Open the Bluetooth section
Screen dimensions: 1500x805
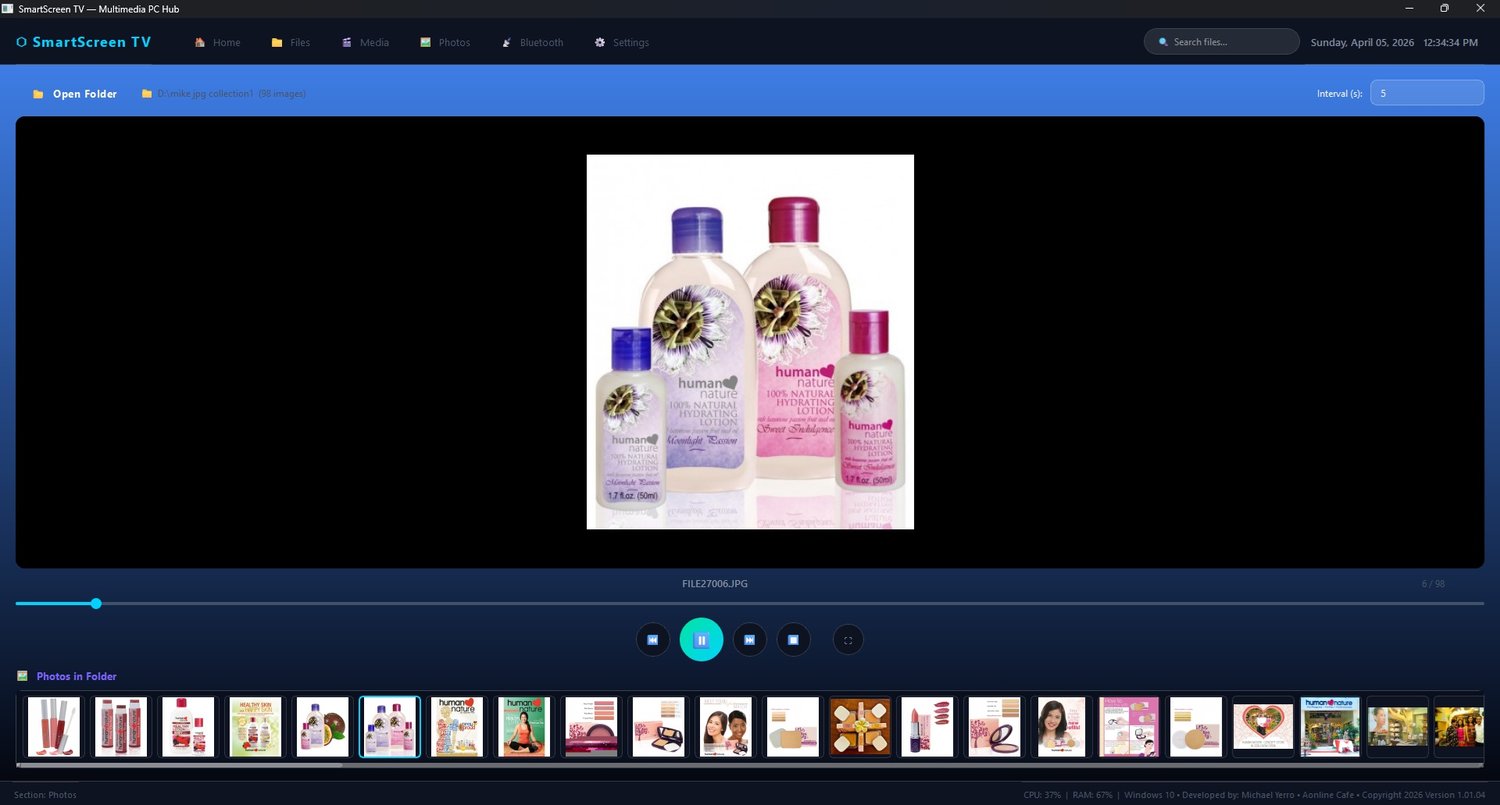point(533,42)
